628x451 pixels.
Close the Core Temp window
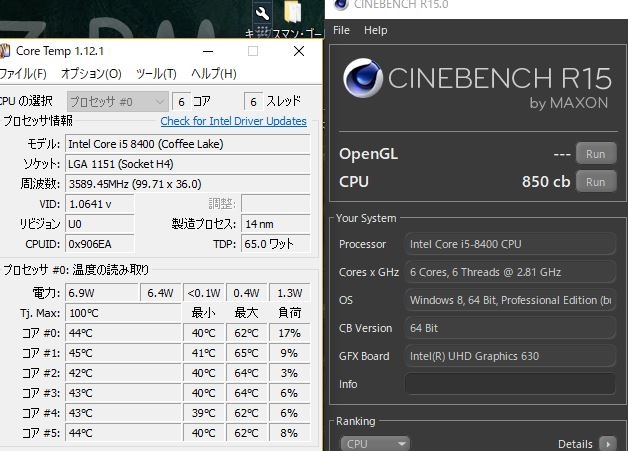[x=298, y=50]
